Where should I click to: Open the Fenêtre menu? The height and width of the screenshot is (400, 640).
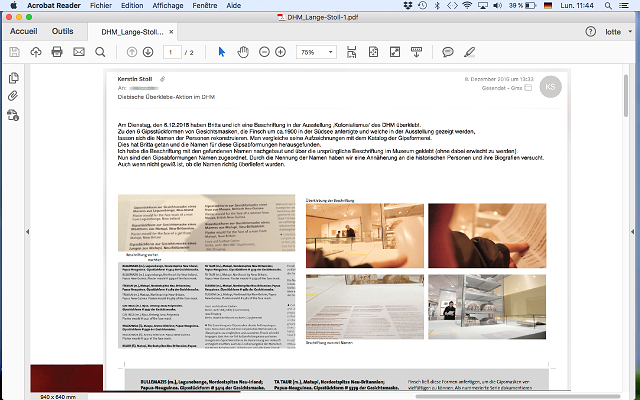coord(205,5)
